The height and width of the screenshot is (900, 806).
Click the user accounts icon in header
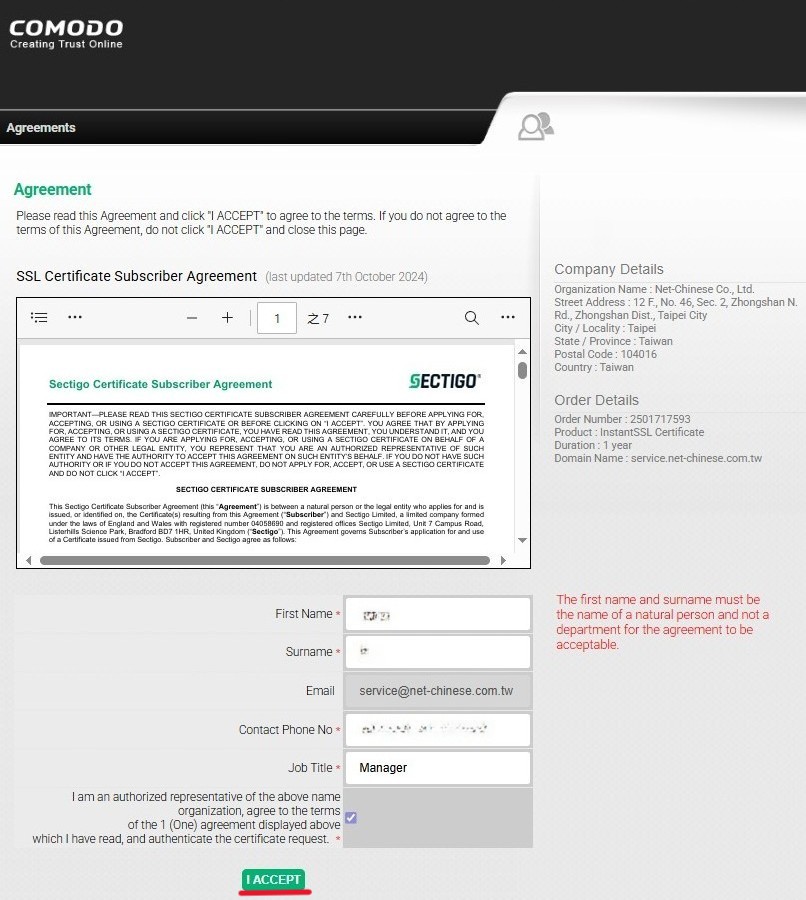point(536,126)
